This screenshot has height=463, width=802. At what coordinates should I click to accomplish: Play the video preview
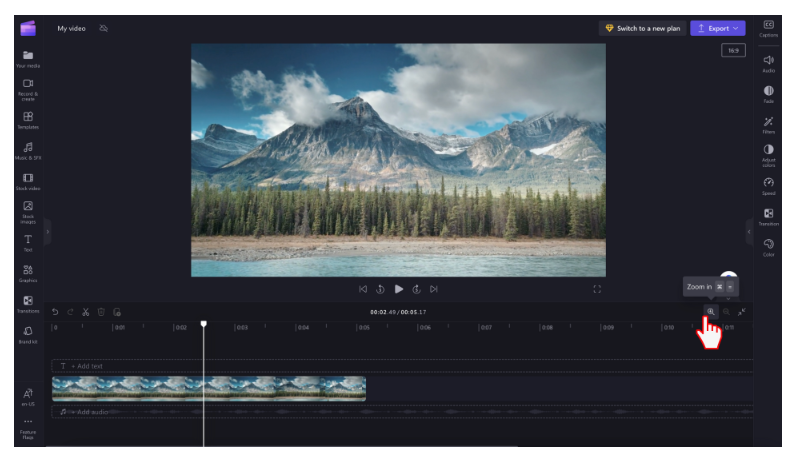[398, 289]
